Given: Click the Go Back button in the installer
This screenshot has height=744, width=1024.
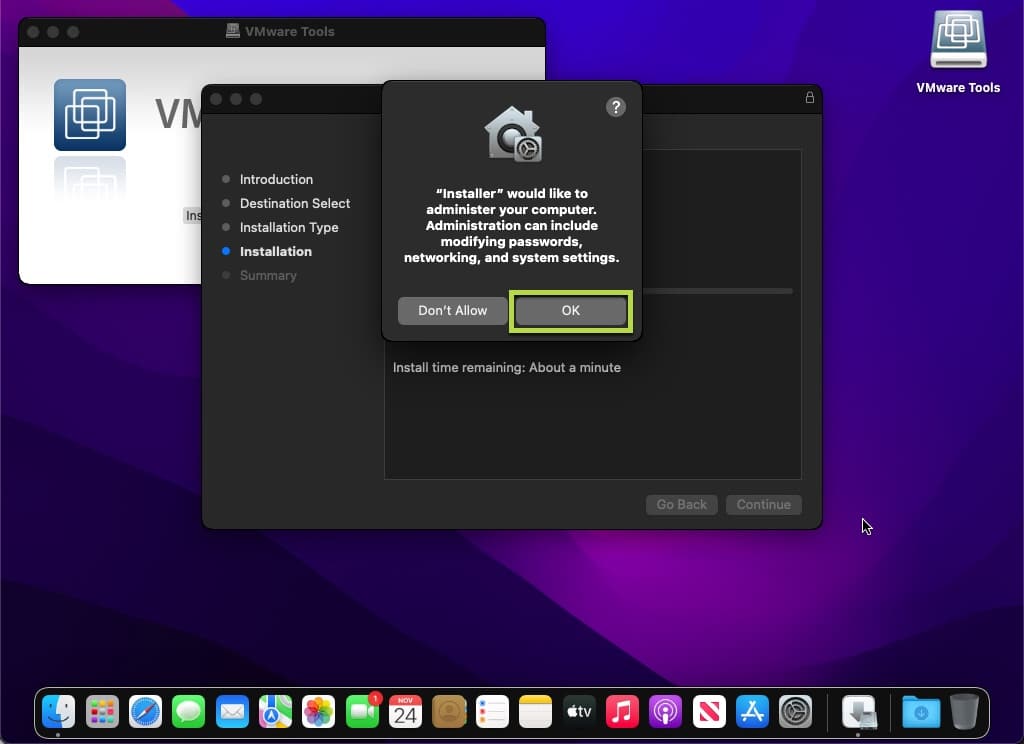Looking at the screenshot, I should pos(681,504).
